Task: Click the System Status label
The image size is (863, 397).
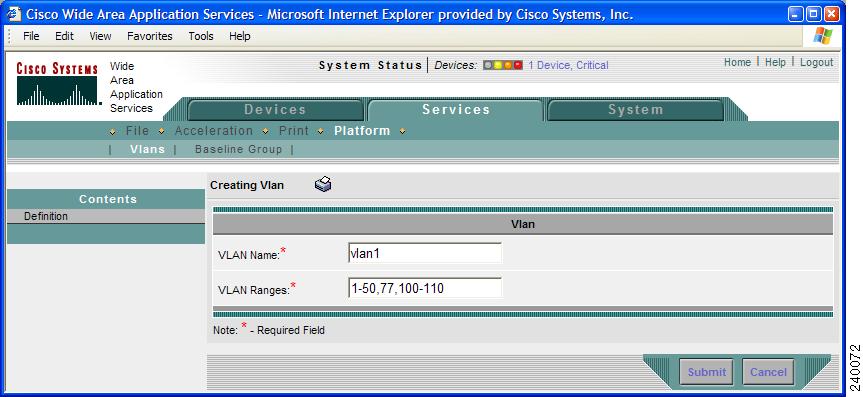Action: (x=370, y=65)
